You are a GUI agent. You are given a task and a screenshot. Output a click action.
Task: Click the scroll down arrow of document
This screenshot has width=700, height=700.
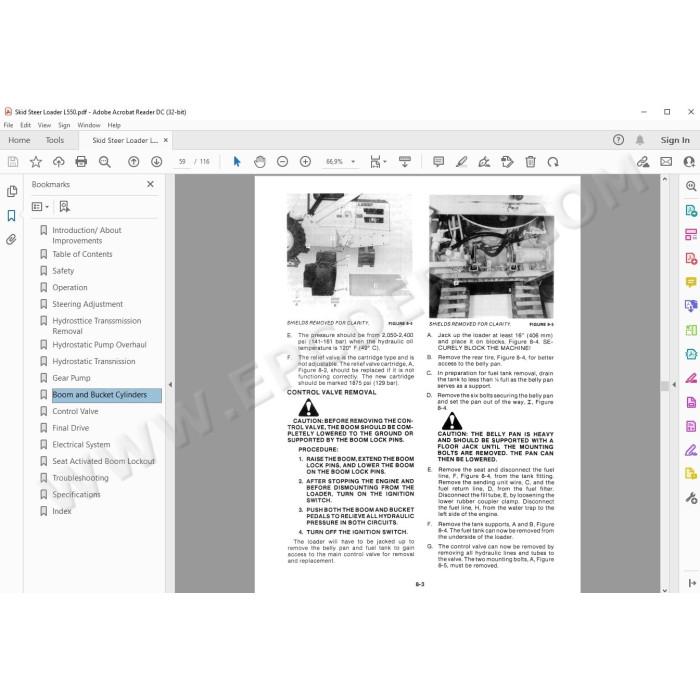[665, 590]
